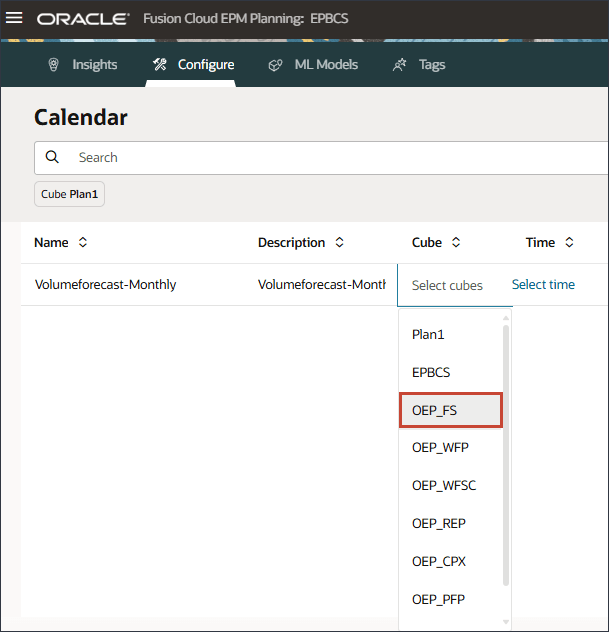The height and width of the screenshot is (632, 609).
Task: Select the Volumeforecast-Monthly name cell
Action: point(106,285)
